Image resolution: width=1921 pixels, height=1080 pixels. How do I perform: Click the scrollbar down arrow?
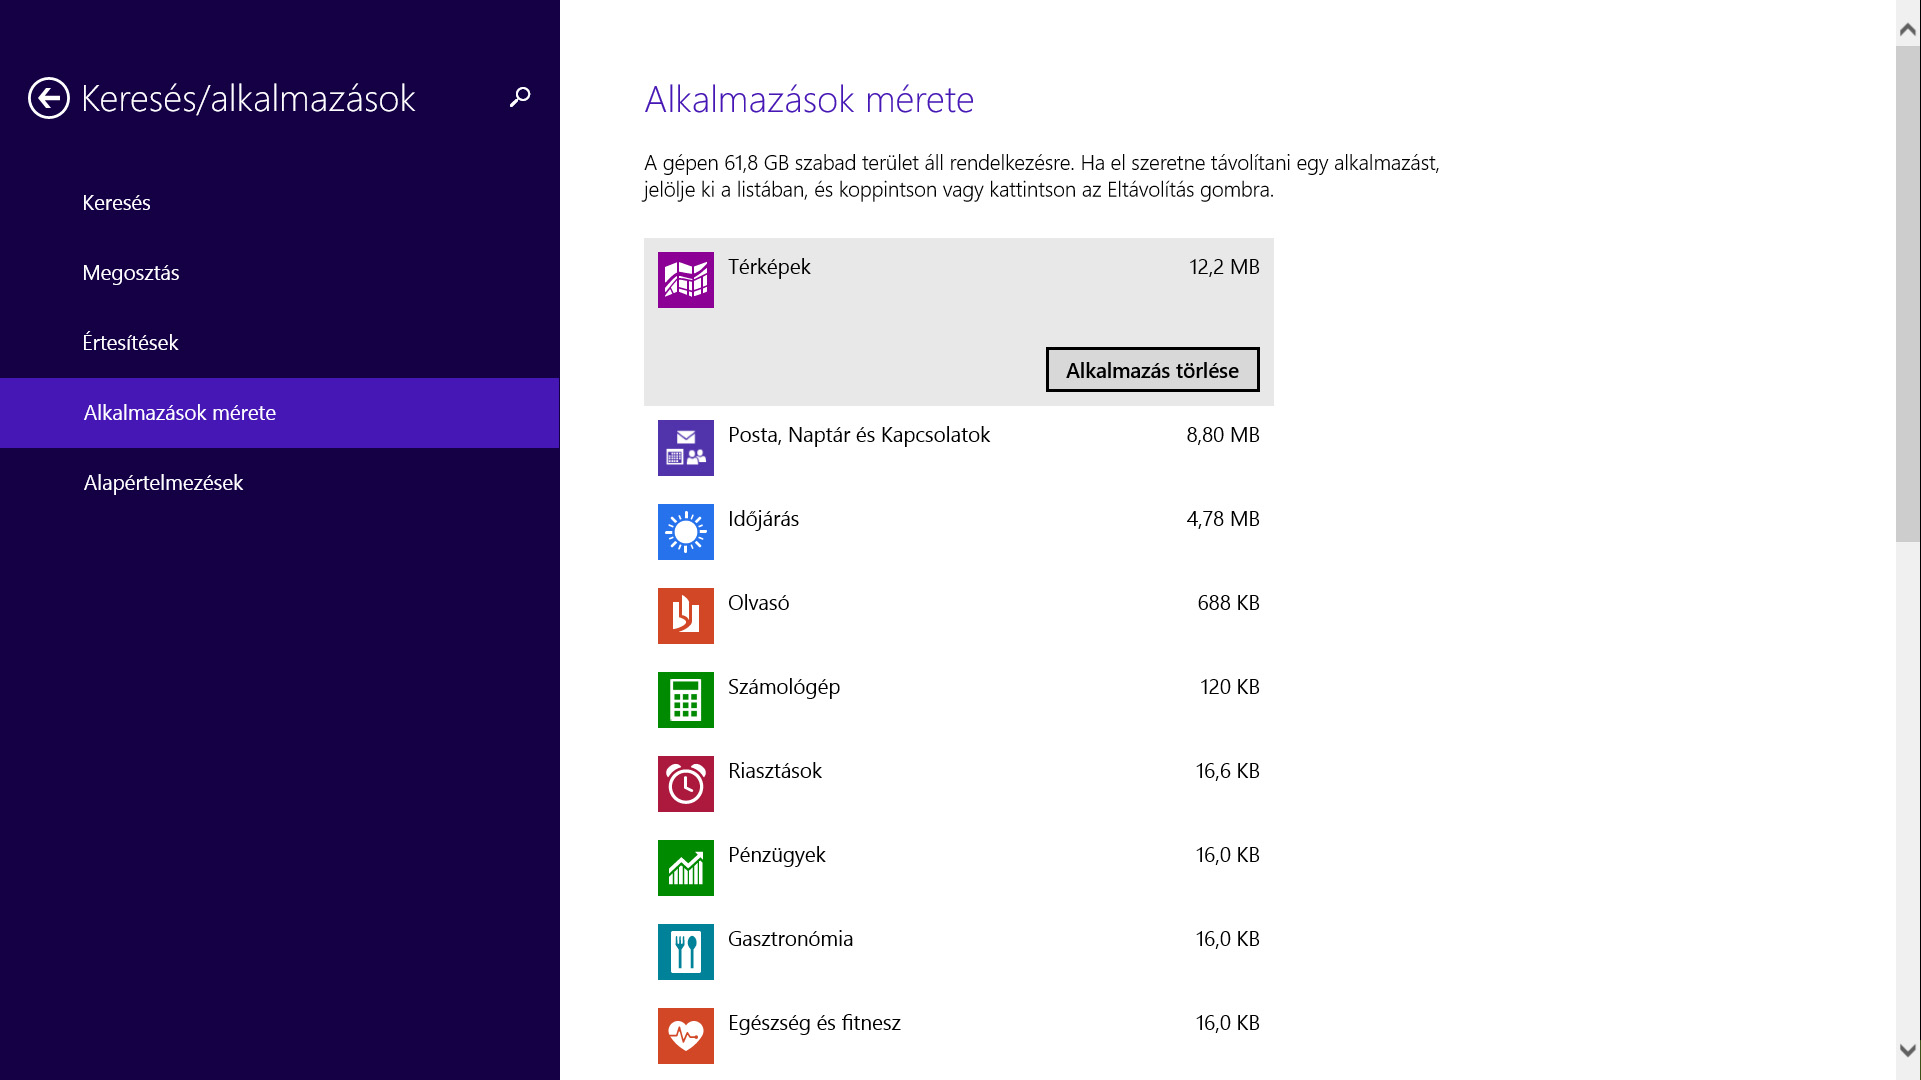click(1907, 1050)
